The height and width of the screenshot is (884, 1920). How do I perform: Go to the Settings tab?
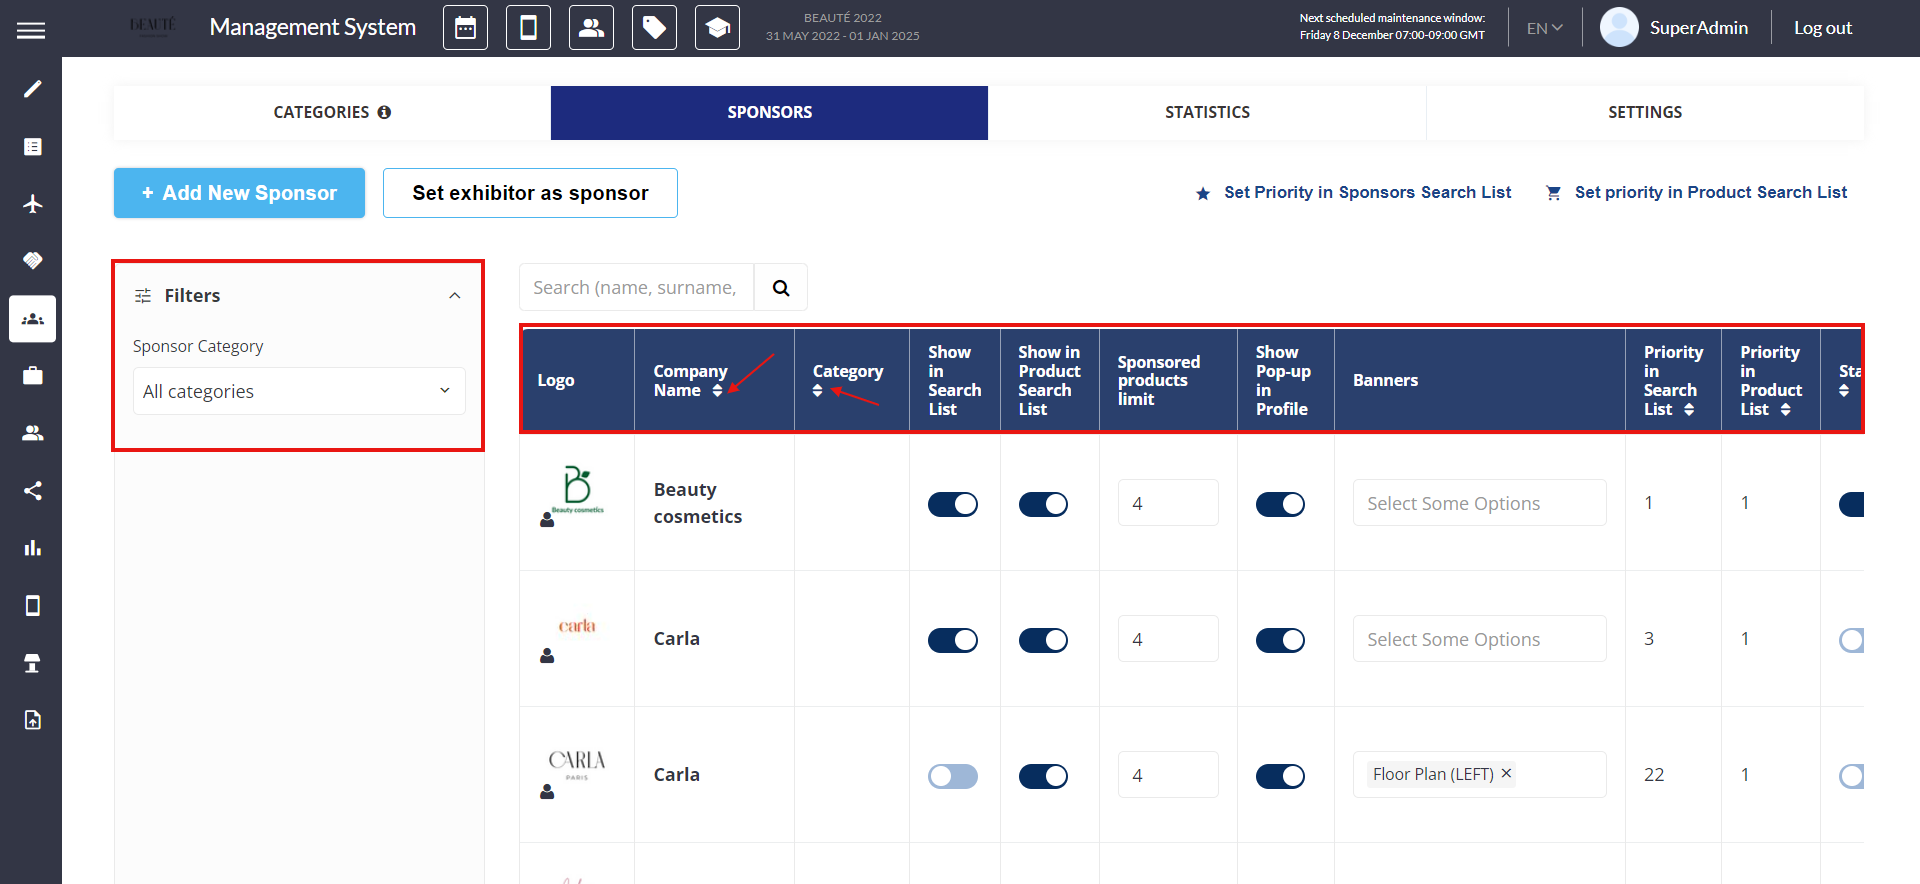pos(1645,112)
